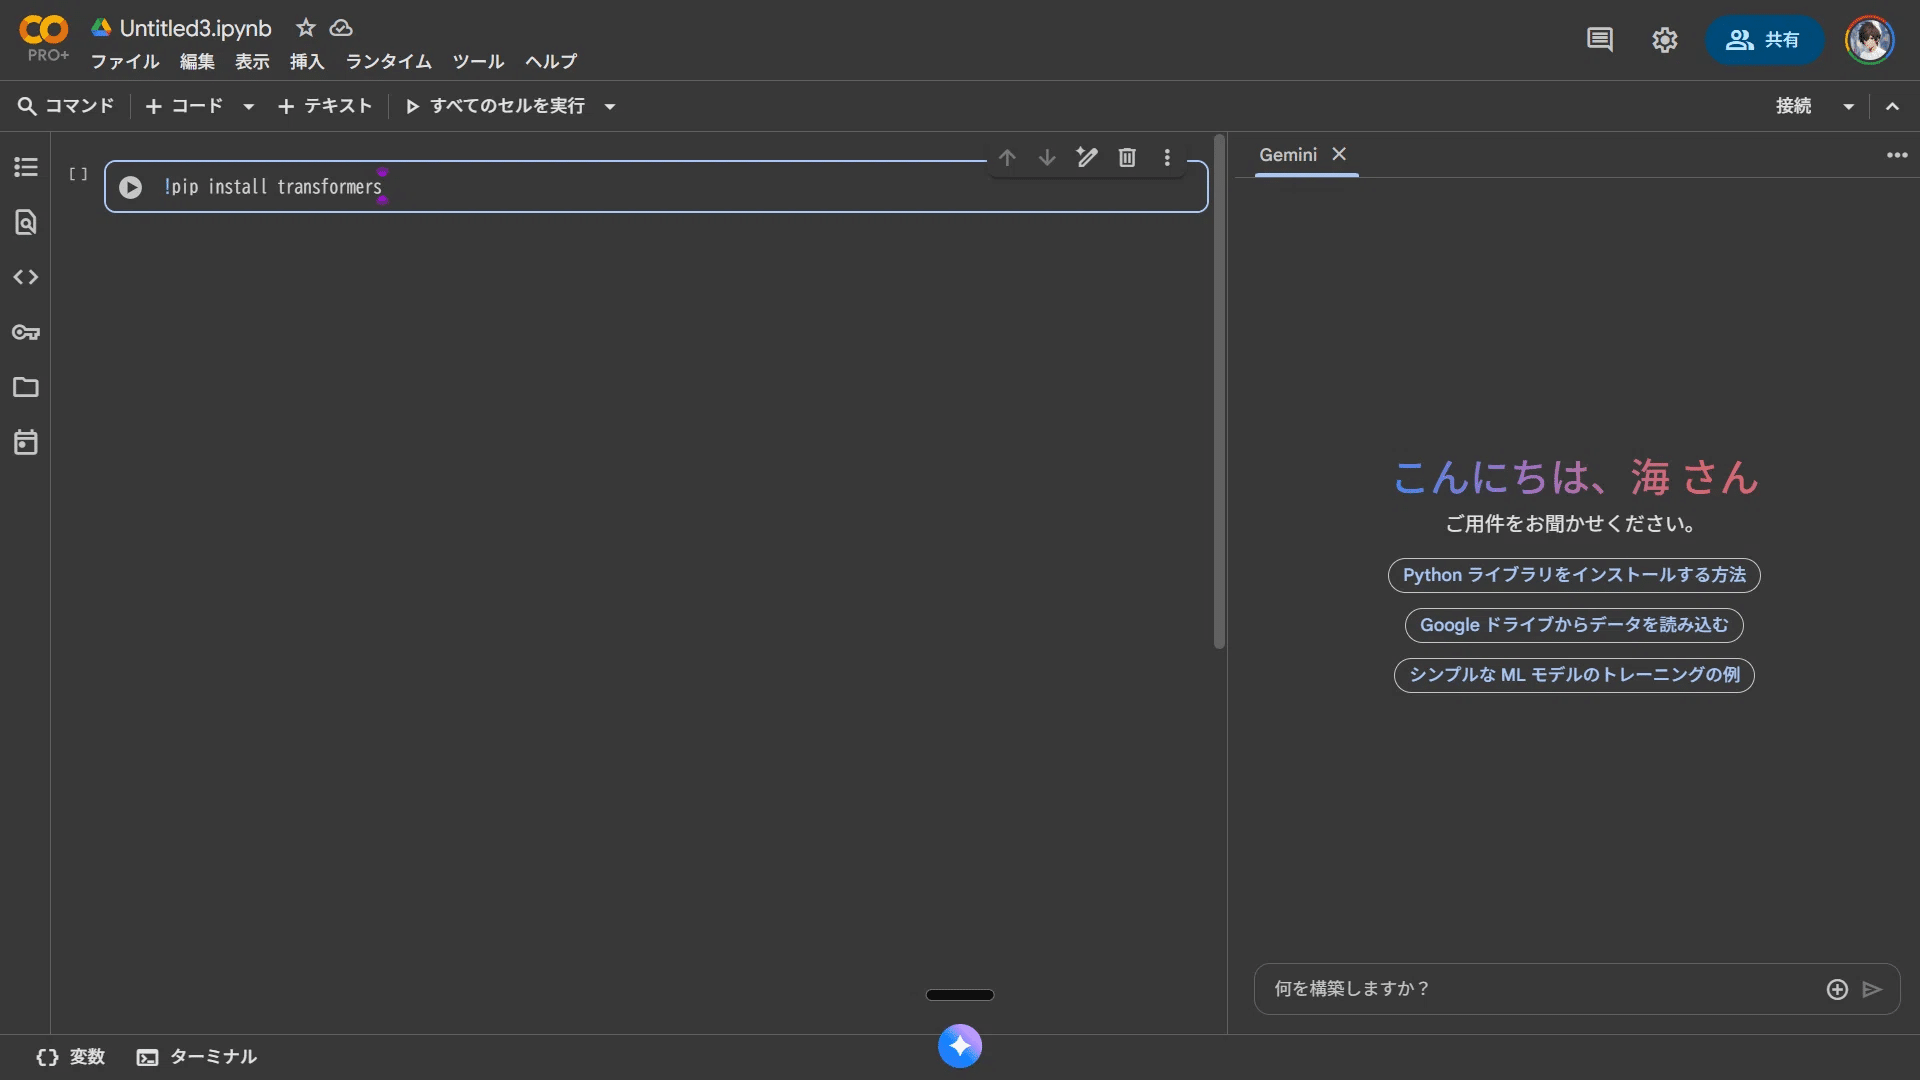The width and height of the screenshot is (1920, 1080).
Task: Run the pip install cell
Action: point(130,187)
